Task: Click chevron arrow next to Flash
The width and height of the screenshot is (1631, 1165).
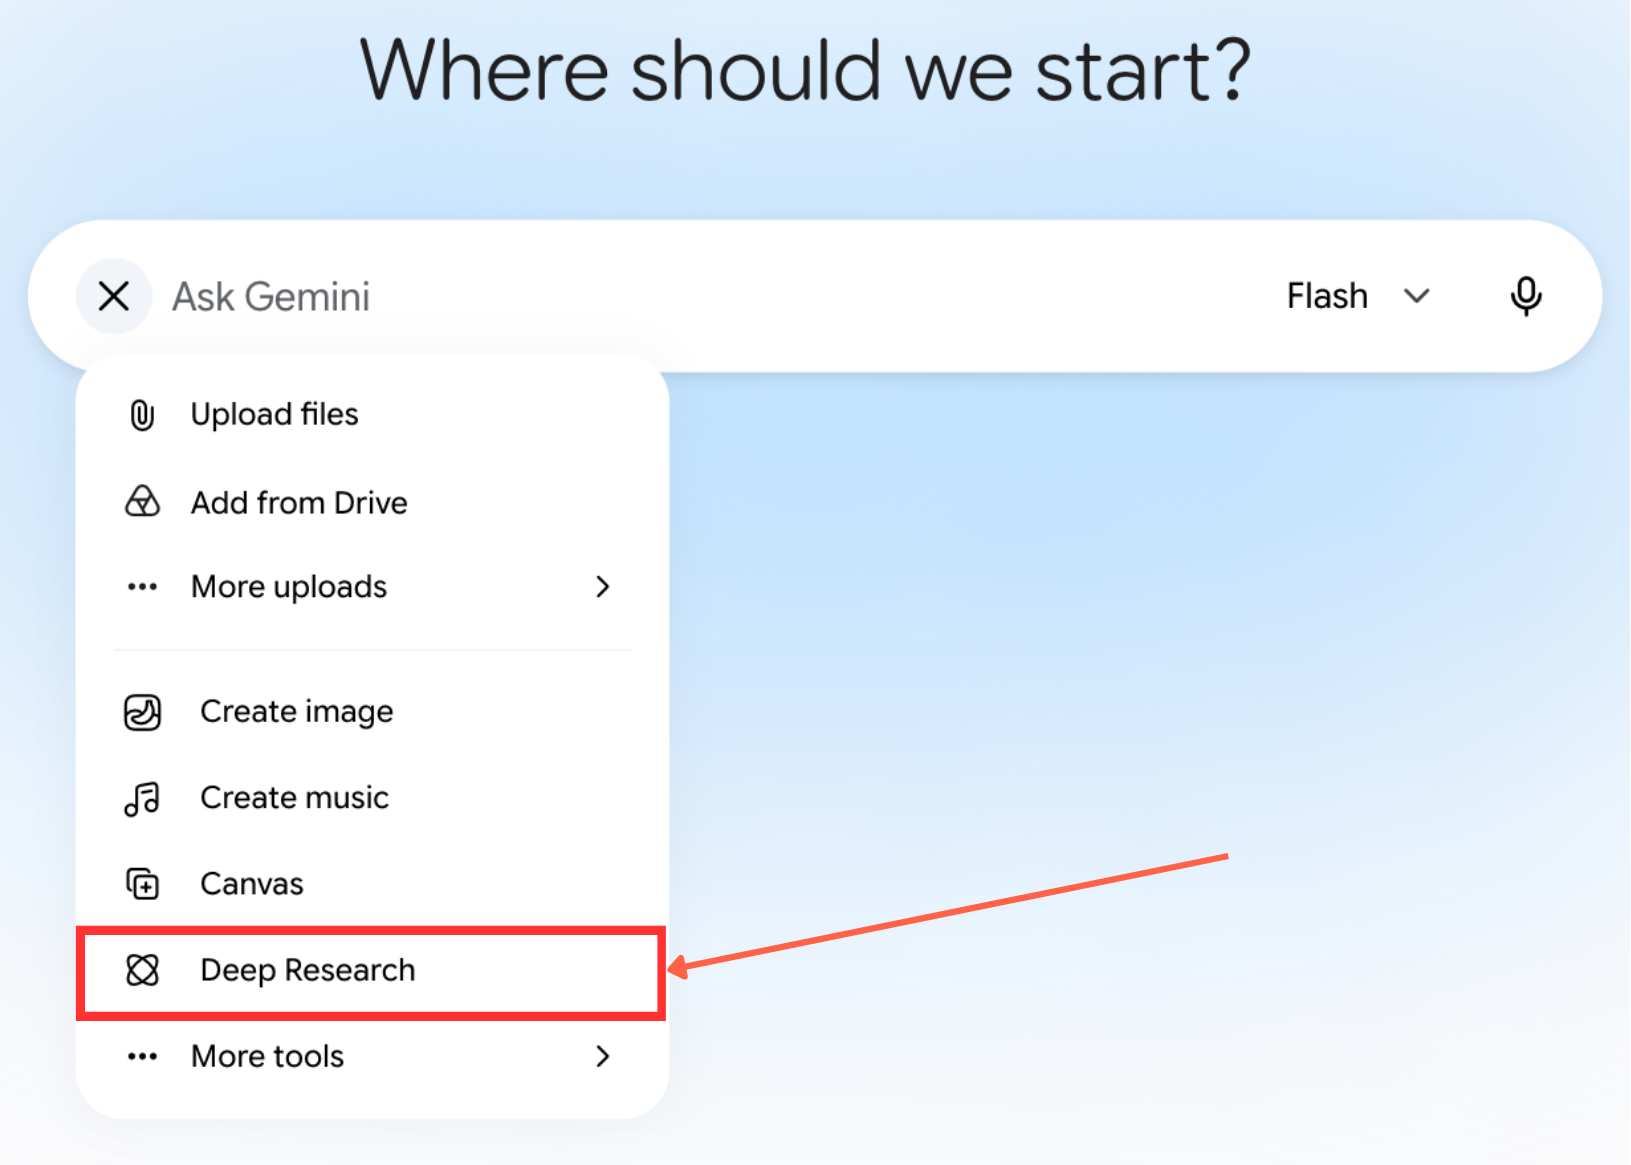Action: click(1416, 296)
